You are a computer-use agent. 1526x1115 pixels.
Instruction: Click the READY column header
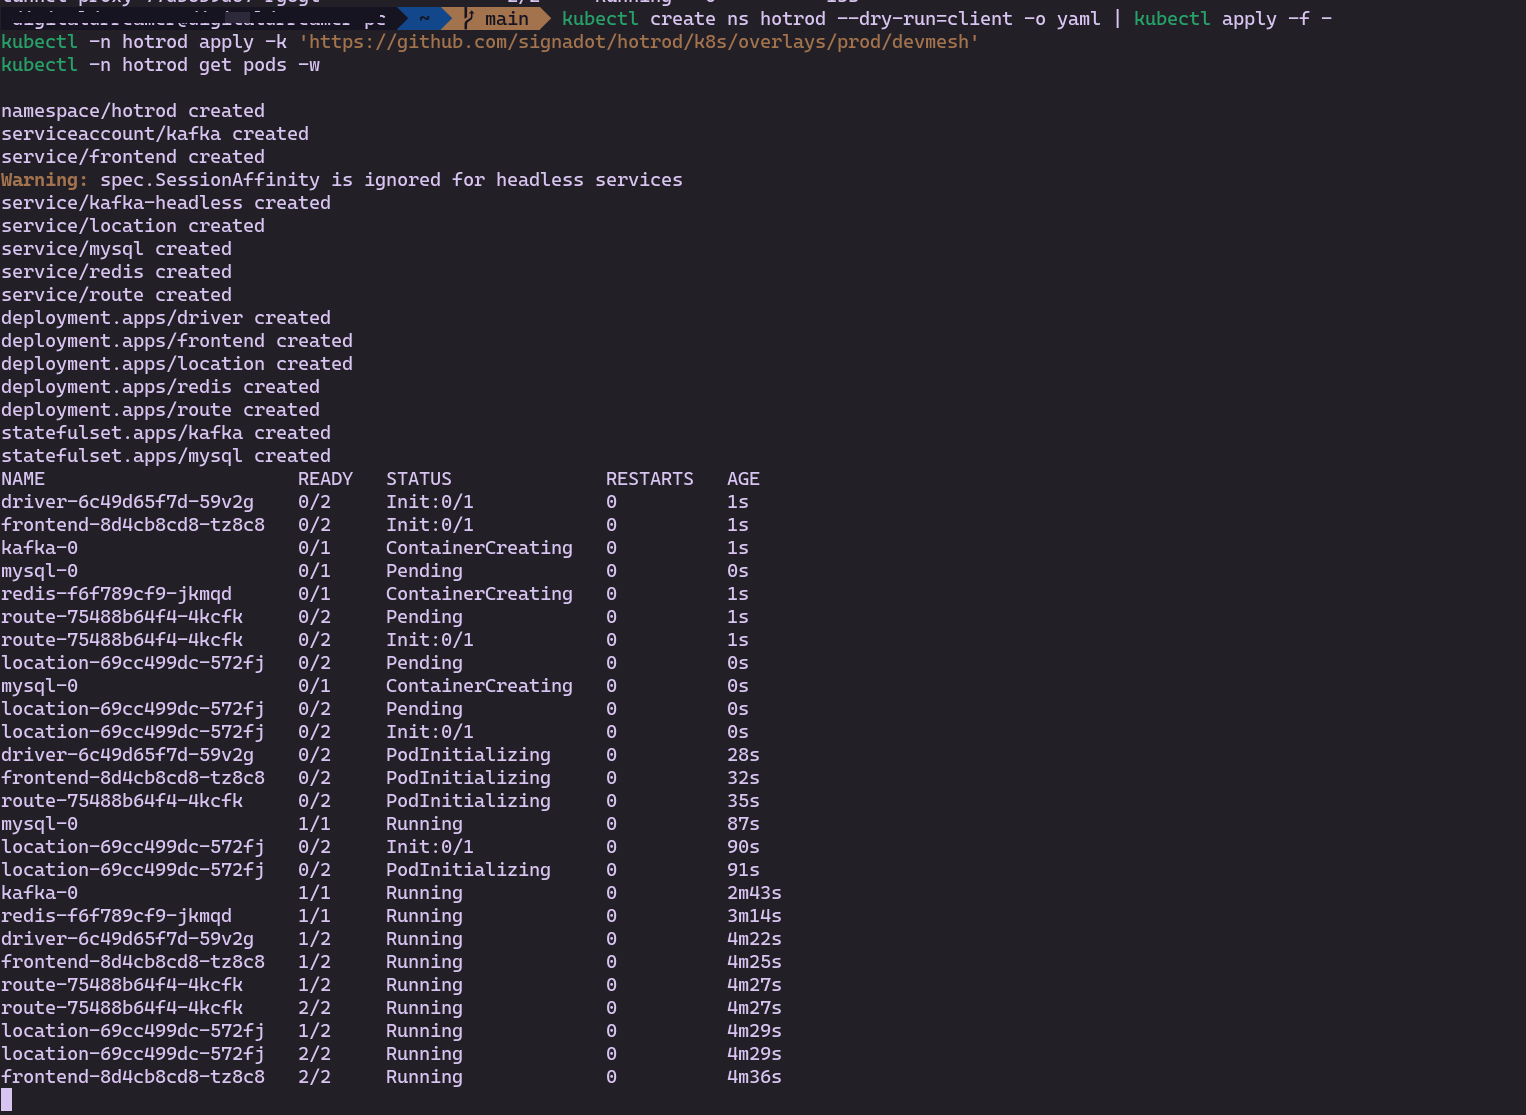pyautogui.click(x=325, y=478)
